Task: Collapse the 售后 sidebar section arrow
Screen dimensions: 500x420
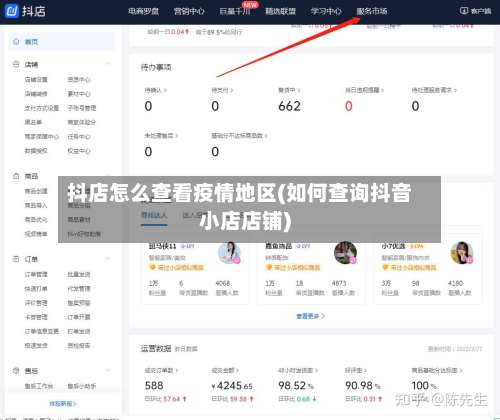Action: pyautogui.click(x=108, y=370)
